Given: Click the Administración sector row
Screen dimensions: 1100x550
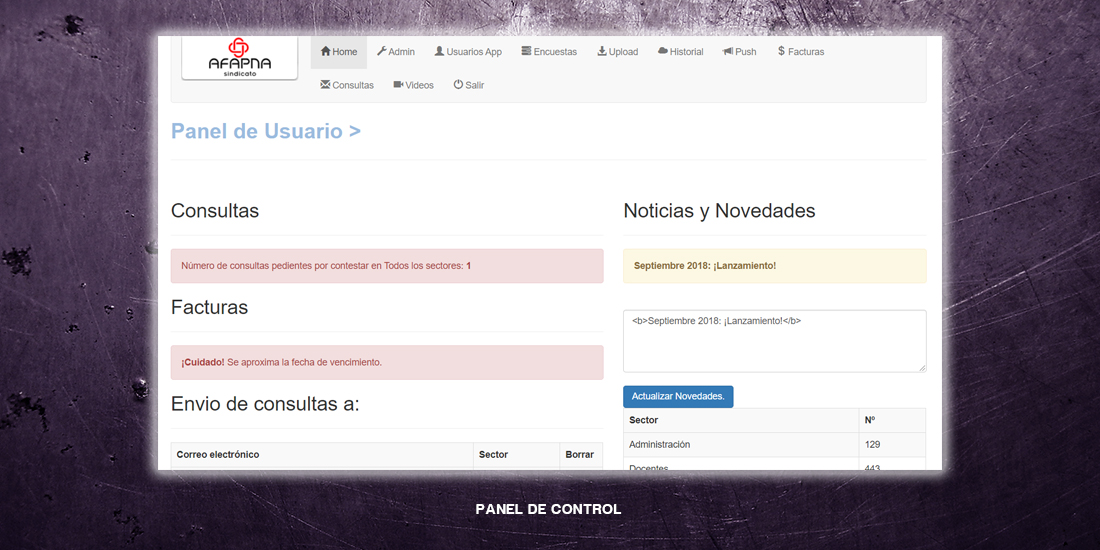Looking at the screenshot, I should 774,445.
